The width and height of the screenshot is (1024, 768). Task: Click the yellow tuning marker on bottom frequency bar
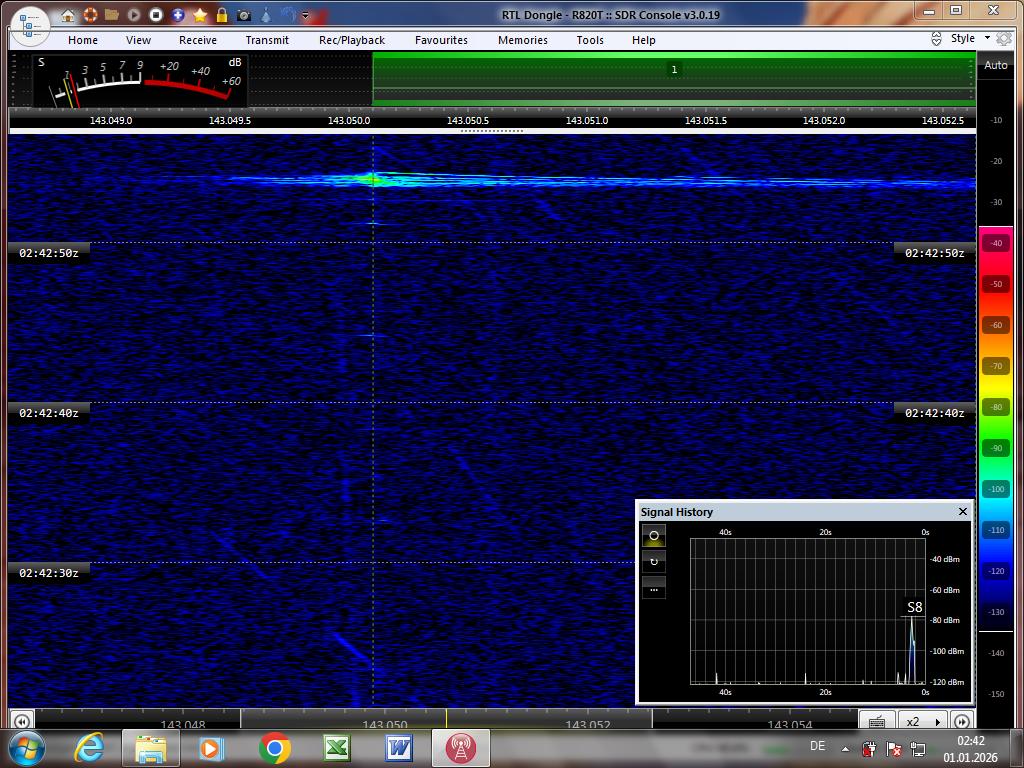447,718
